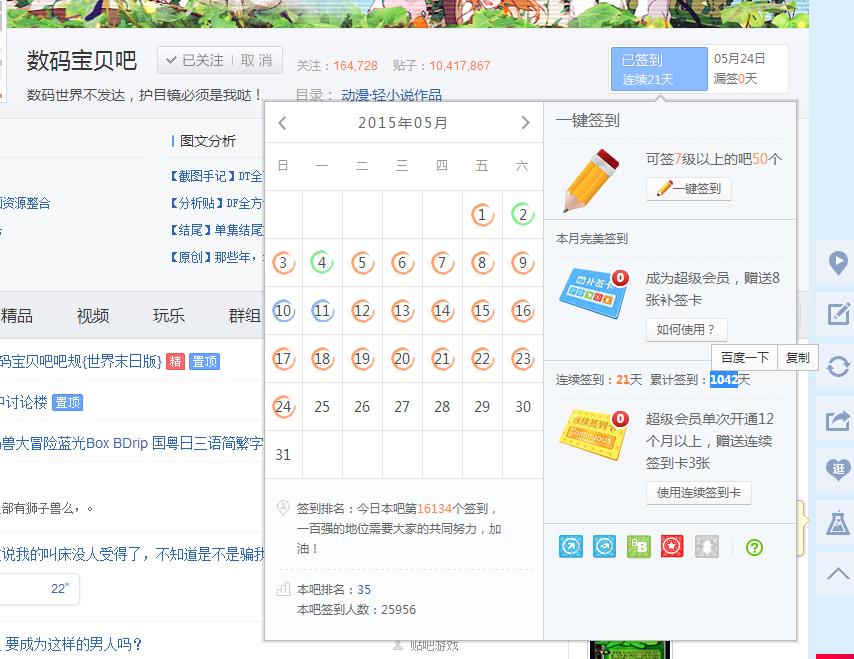Open the green question mark help icon

tap(754, 547)
